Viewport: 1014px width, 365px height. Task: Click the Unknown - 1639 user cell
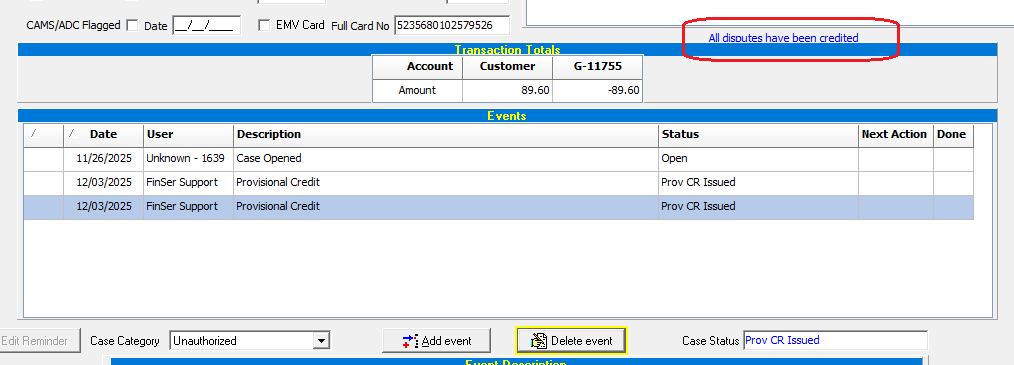point(188,159)
